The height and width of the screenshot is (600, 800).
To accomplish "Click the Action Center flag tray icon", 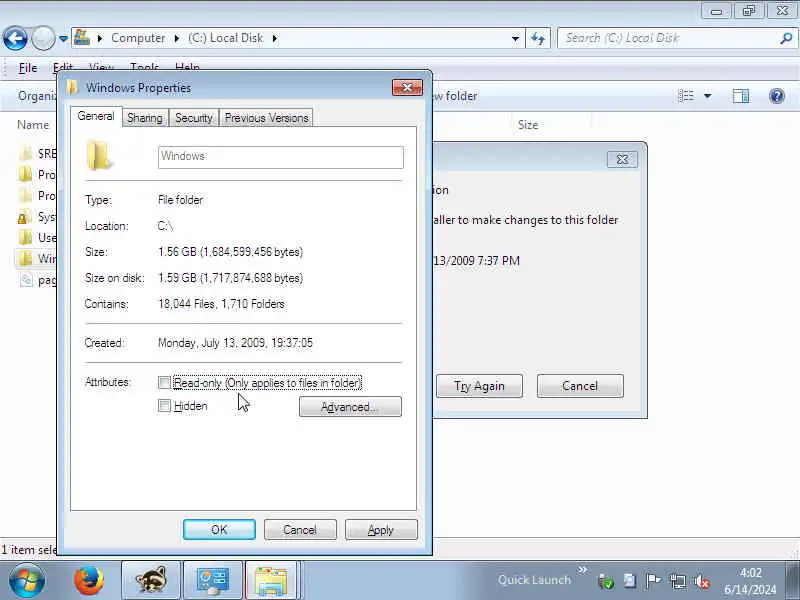I will 653,581.
